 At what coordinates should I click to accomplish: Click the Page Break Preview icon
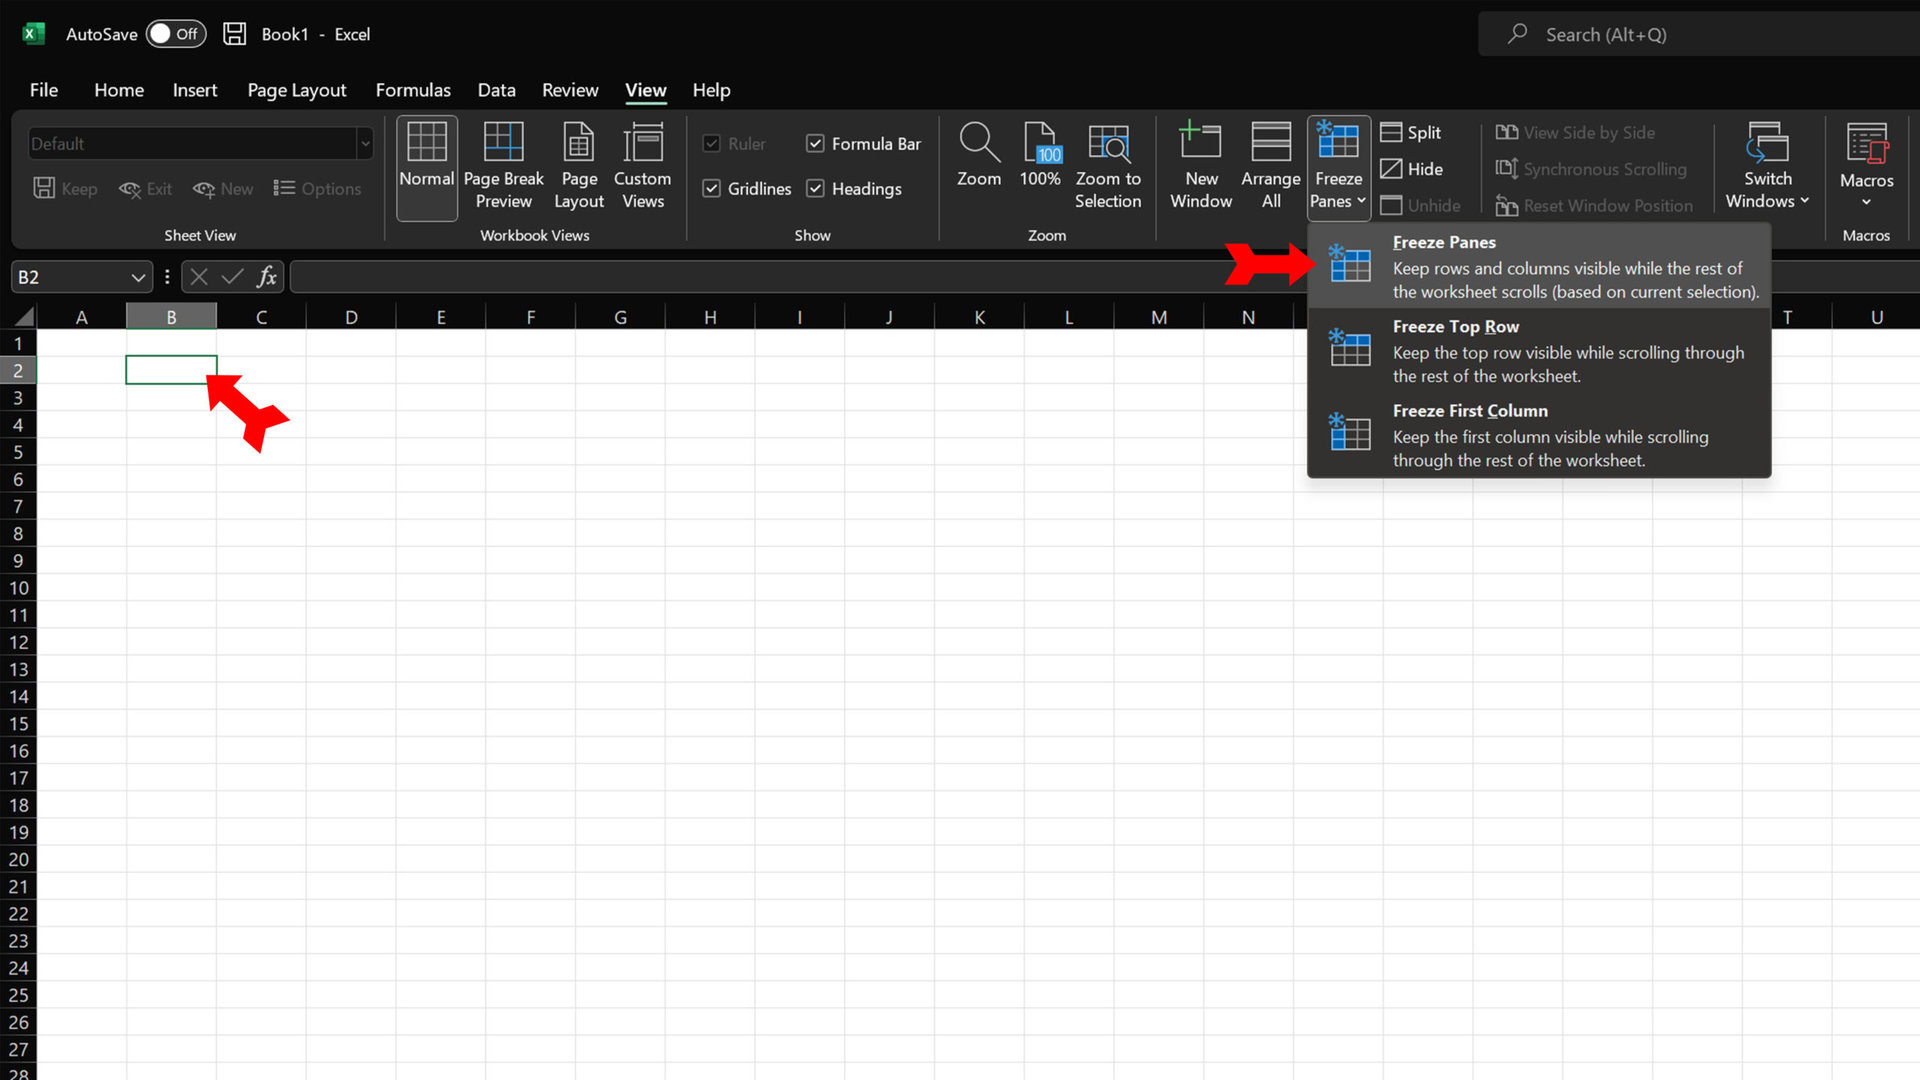pyautogui.click(x=503, y=143)
